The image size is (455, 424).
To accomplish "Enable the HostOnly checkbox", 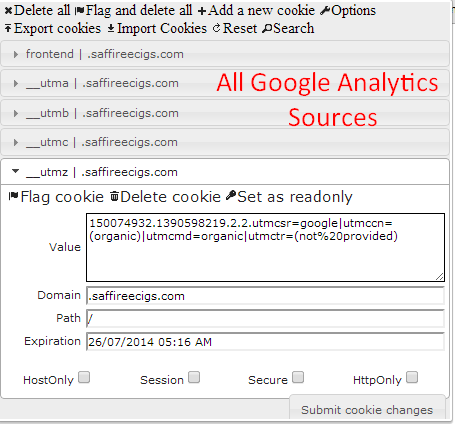I will 84,378.
